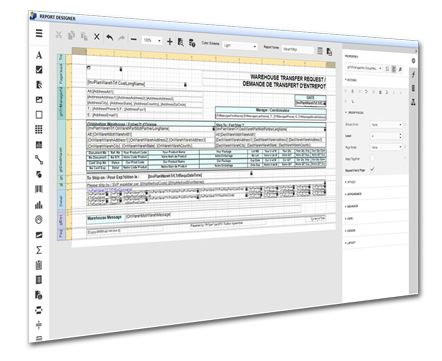Delete selection with the X toolbar icon

click(97, 37)
